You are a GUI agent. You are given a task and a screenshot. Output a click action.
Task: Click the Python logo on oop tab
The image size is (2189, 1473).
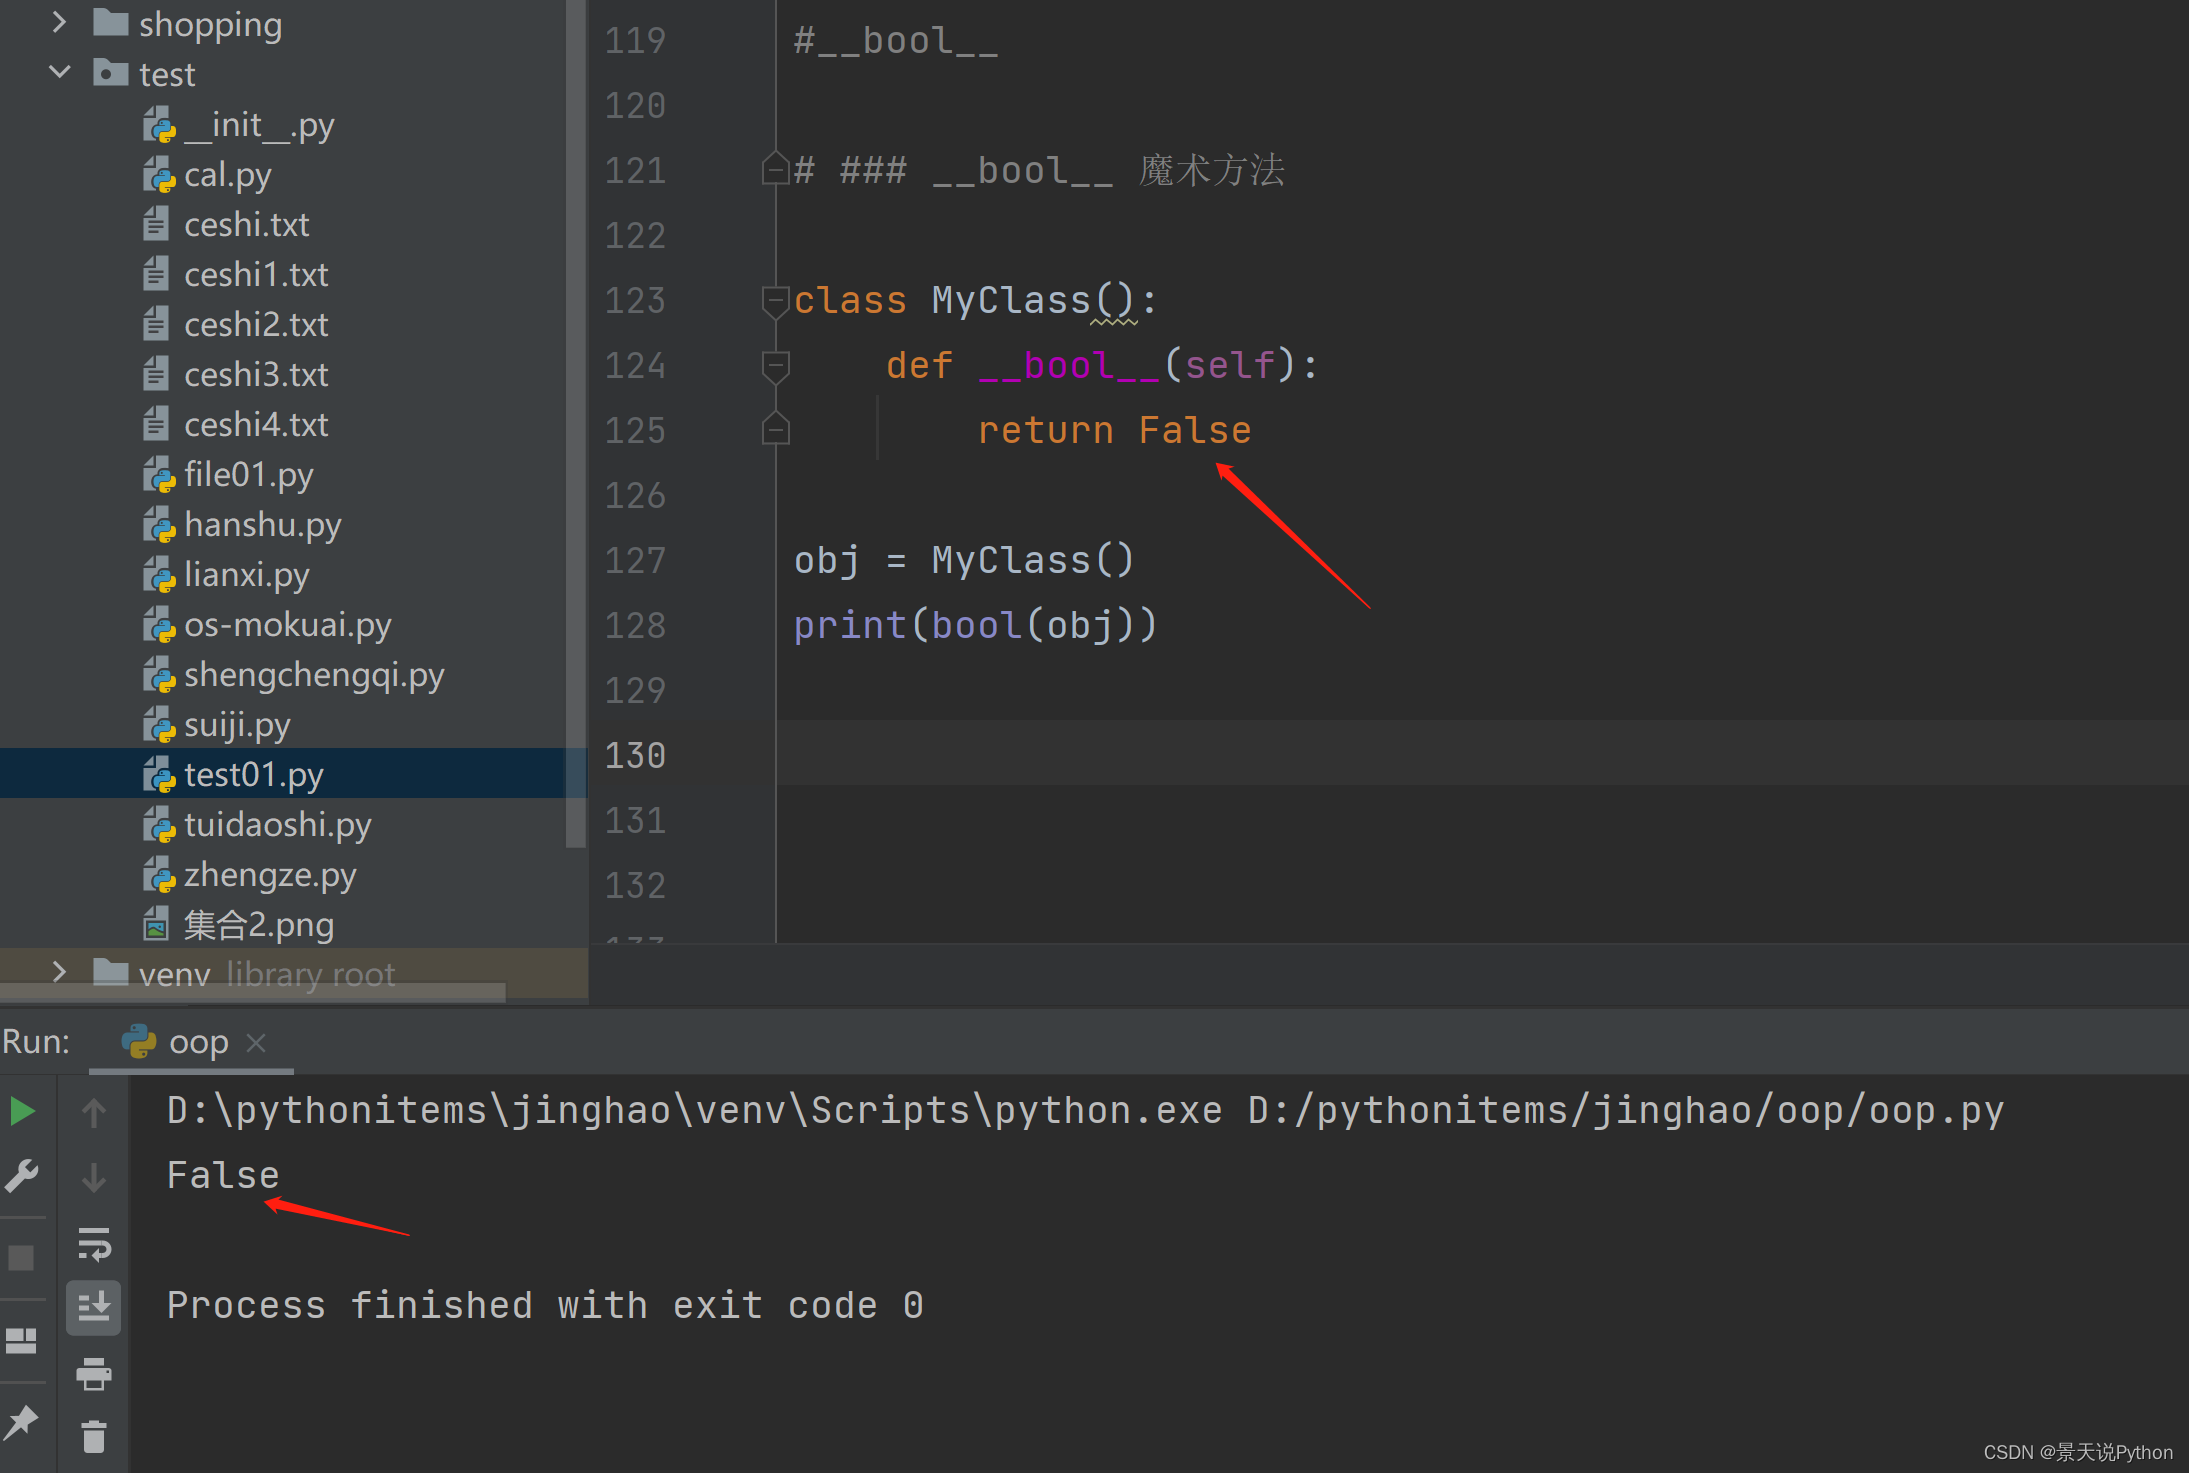[138, 1041]
